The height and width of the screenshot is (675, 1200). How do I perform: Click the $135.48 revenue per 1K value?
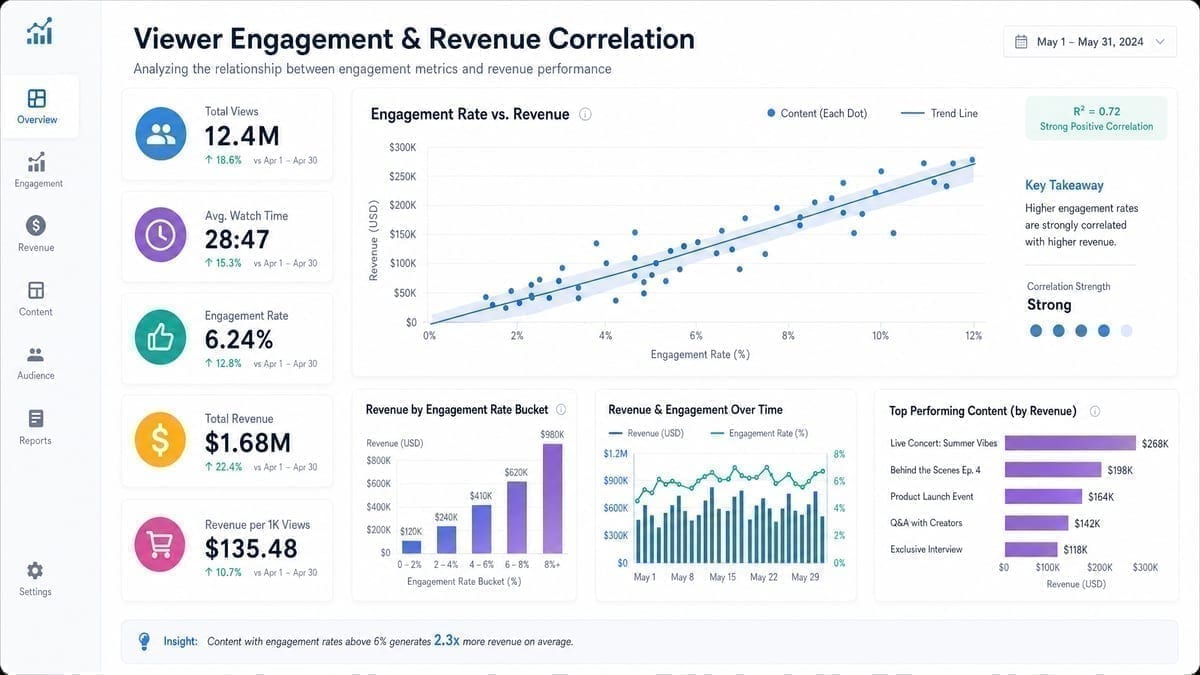[251, 548]
